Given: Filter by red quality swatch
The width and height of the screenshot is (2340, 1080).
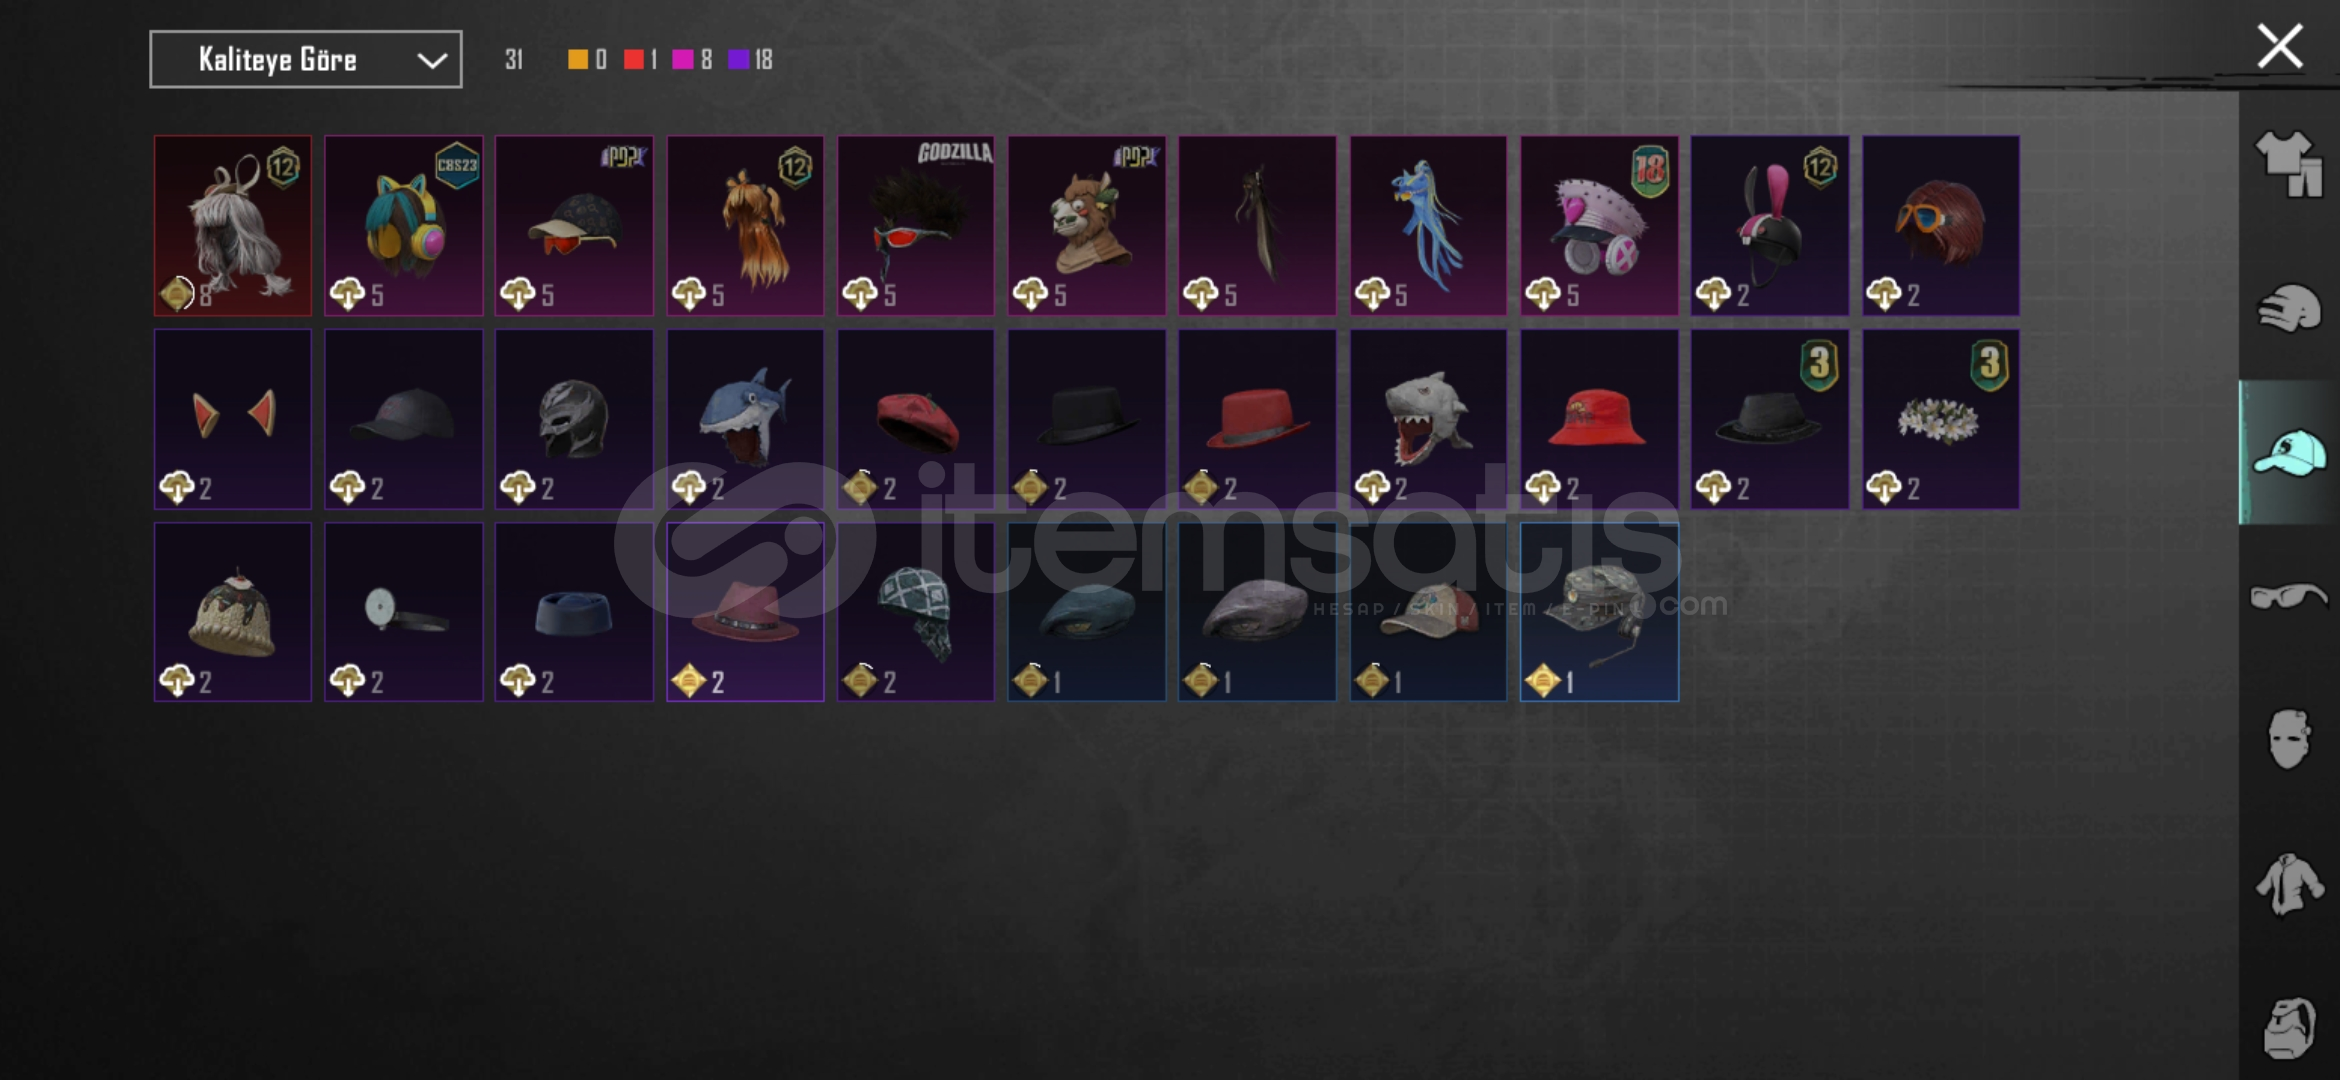Looking at the screenshot, I should click(x=633, y=59).
